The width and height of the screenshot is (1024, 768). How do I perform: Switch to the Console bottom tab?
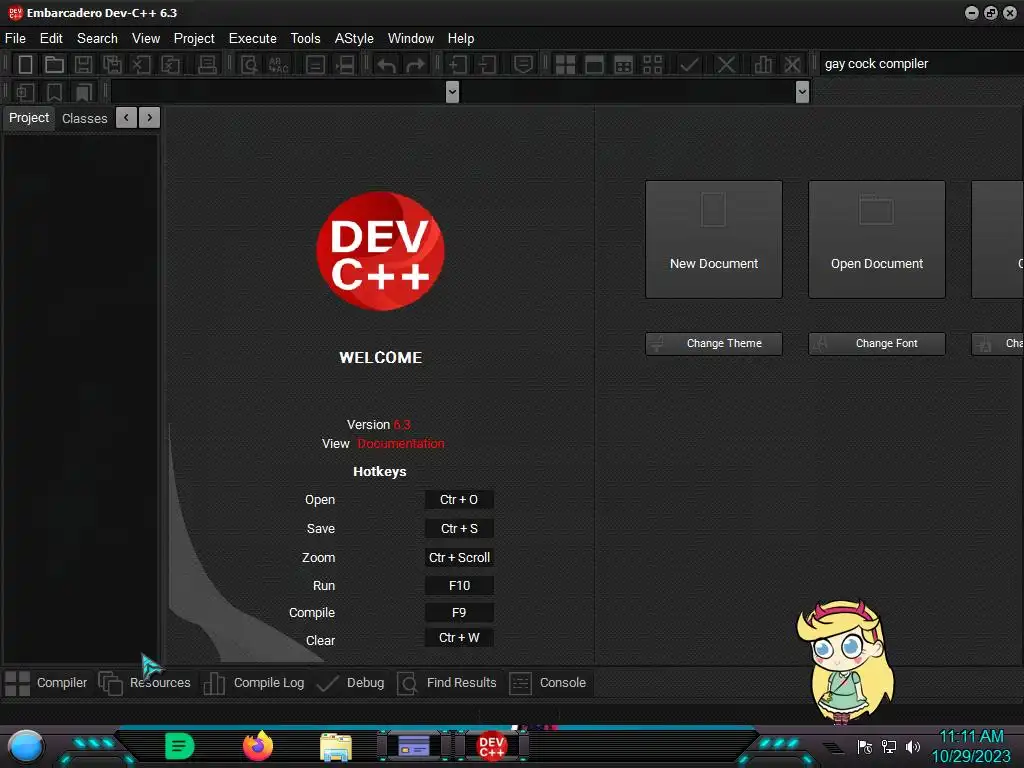pyautogui.click(x=547, y=682)
